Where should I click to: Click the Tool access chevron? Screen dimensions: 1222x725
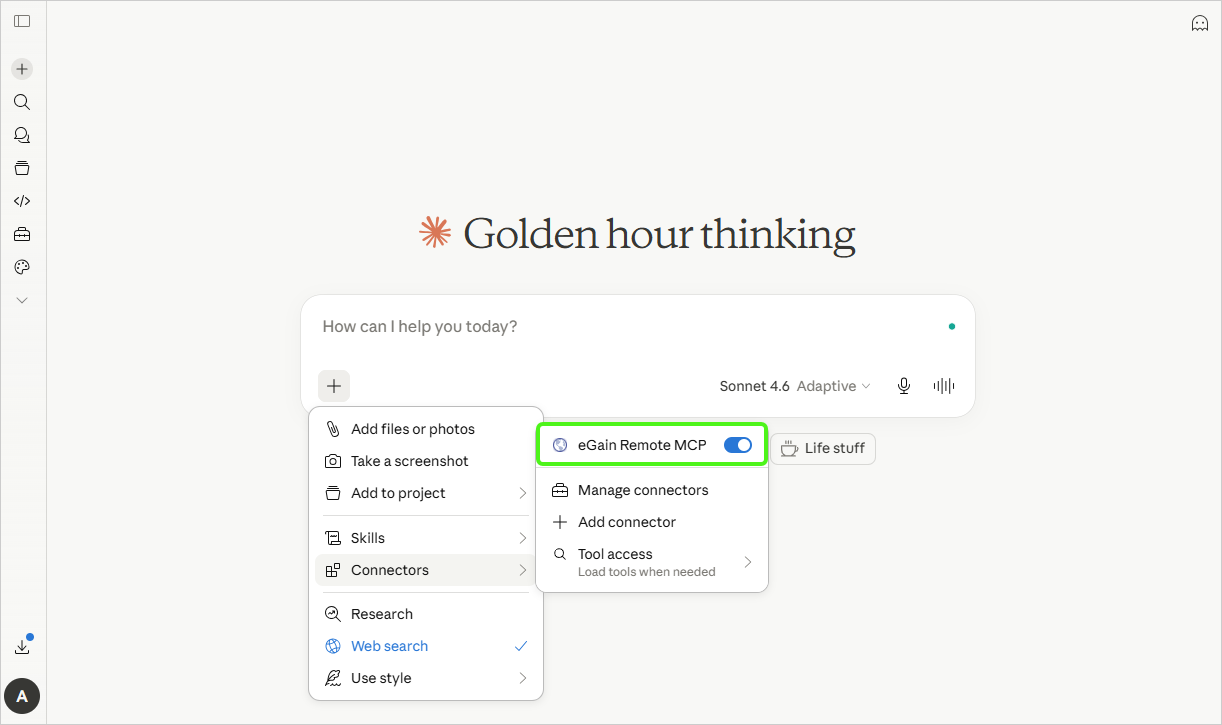pos(747,562)
